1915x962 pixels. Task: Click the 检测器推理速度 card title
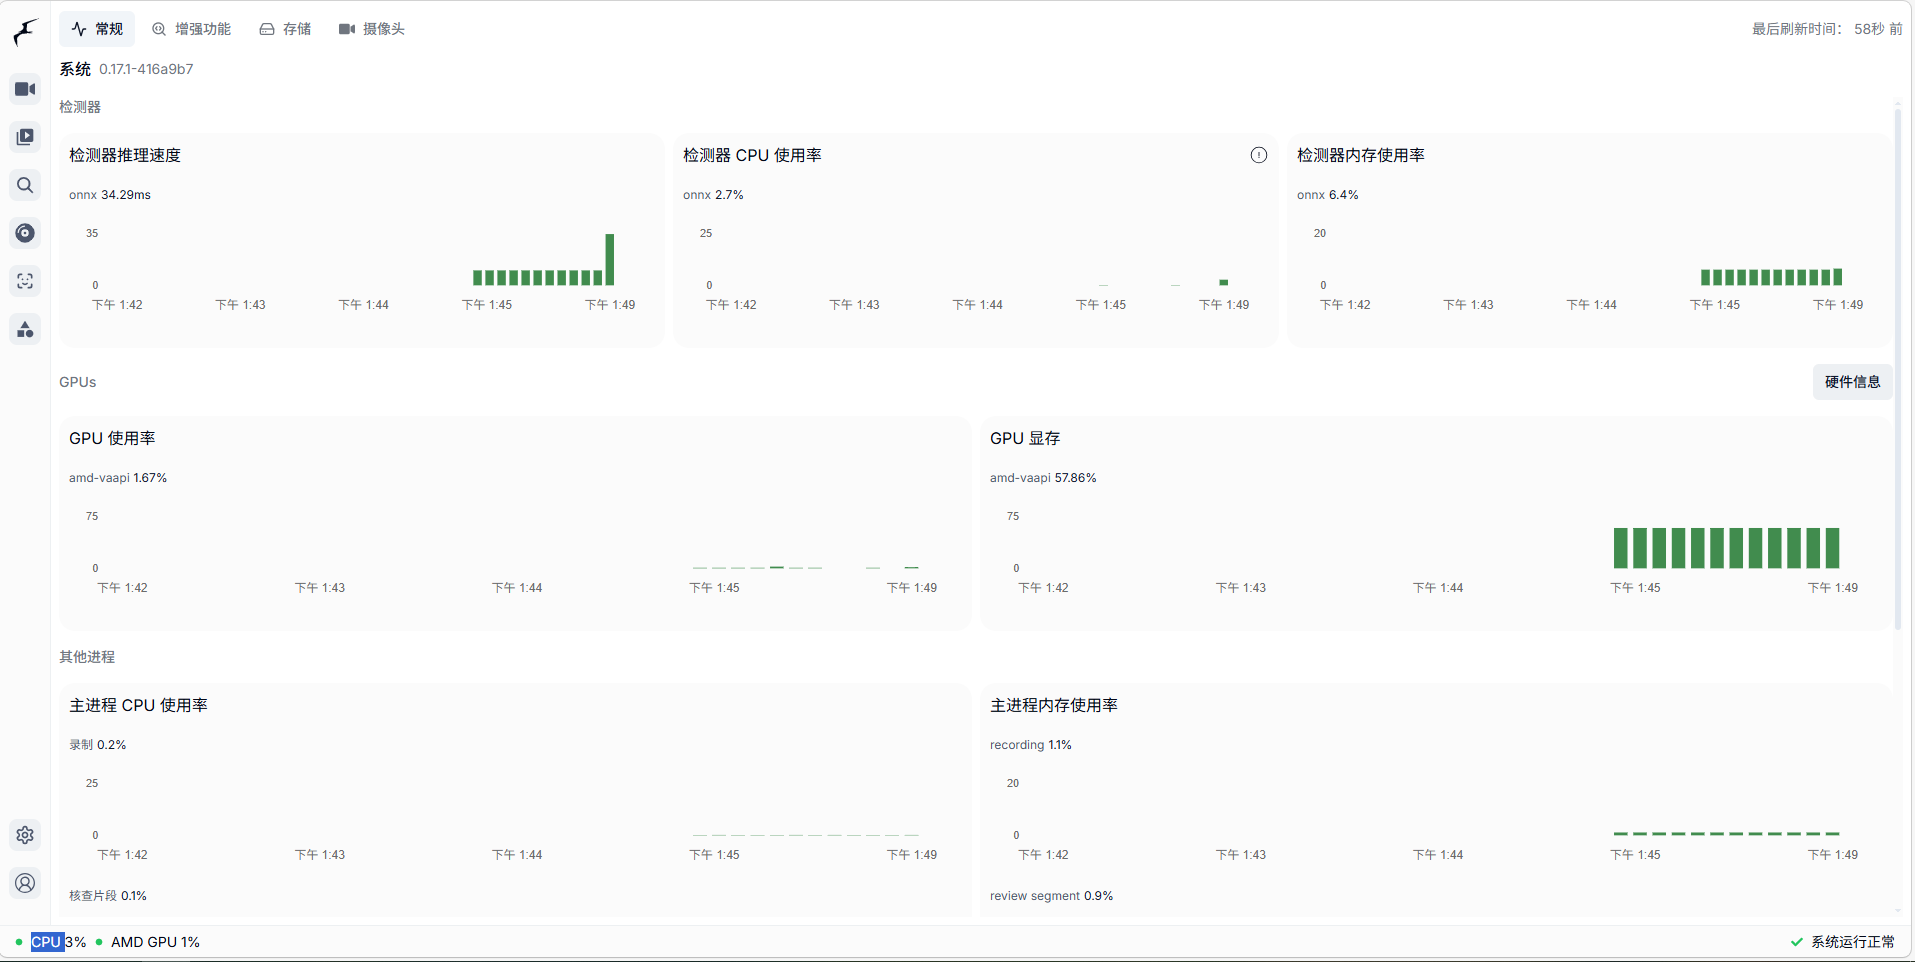click(x=125, y=155)
